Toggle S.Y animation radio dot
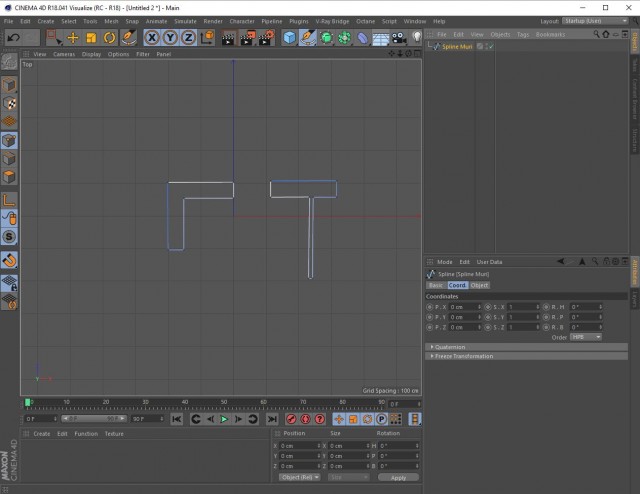Image resolution: width=640 pixels, height=494 pixels. pos(488,317)
